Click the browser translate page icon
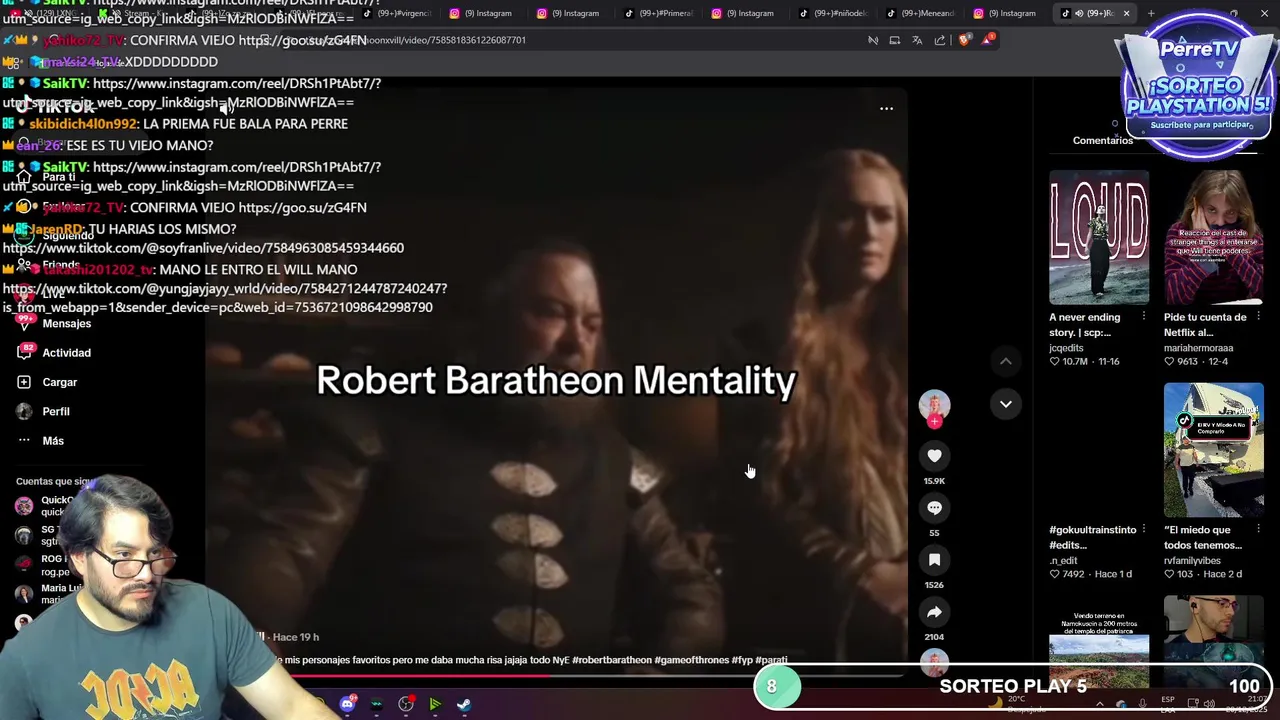The width and height of the screenshot is (1280, 720). (917, 40)
